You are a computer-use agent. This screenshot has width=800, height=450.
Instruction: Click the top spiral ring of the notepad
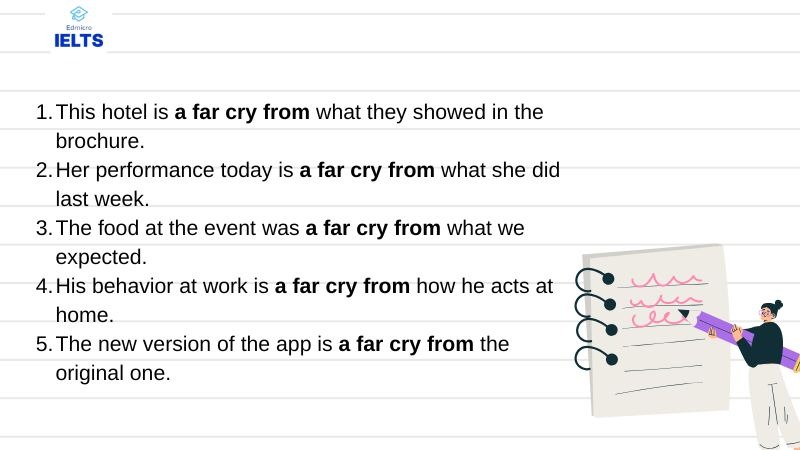[x=594, y=277]
